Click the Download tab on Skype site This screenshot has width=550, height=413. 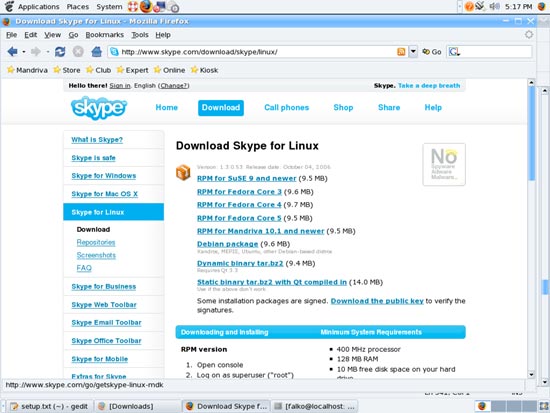tap(221, 108)
